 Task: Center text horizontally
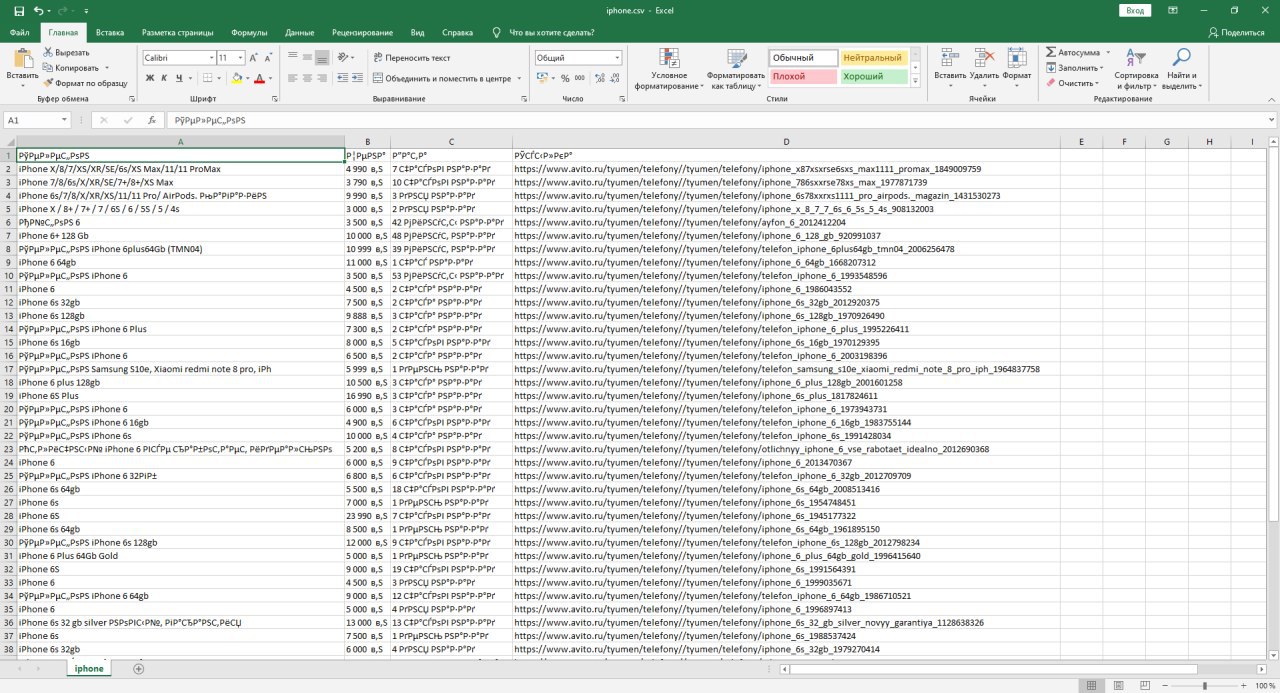[x=308, y=78]
